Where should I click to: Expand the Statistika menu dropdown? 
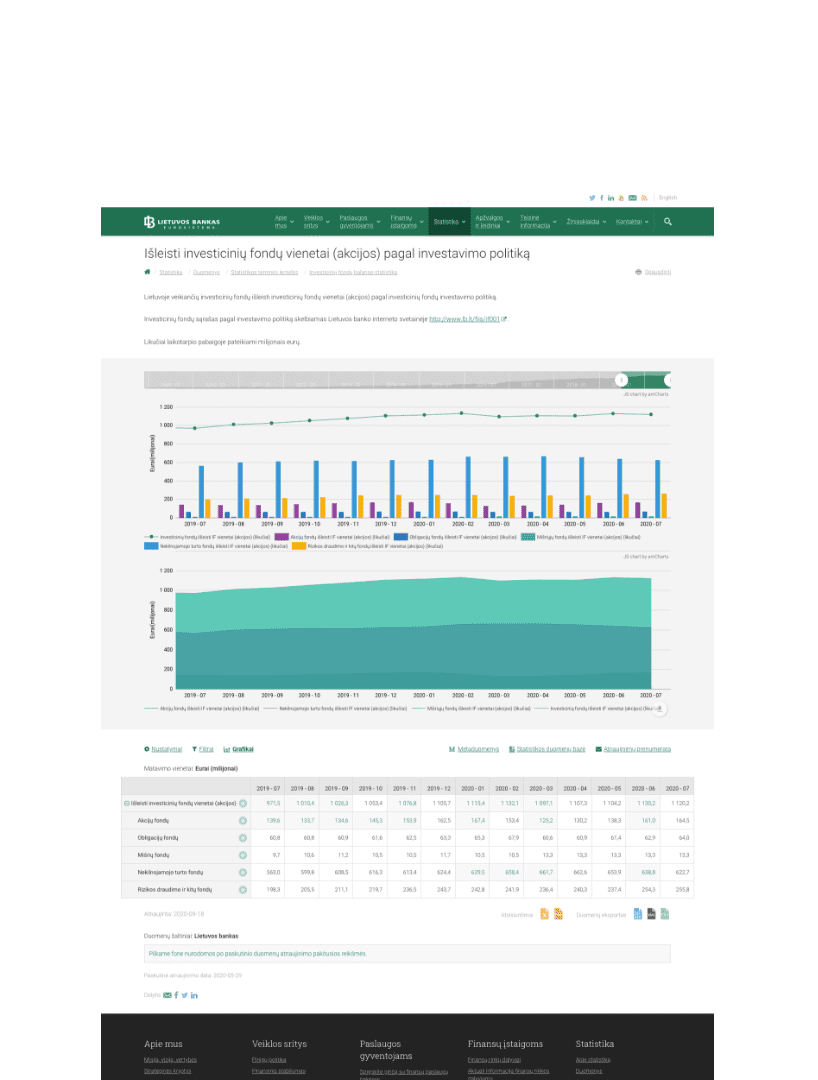pos(450,222)
